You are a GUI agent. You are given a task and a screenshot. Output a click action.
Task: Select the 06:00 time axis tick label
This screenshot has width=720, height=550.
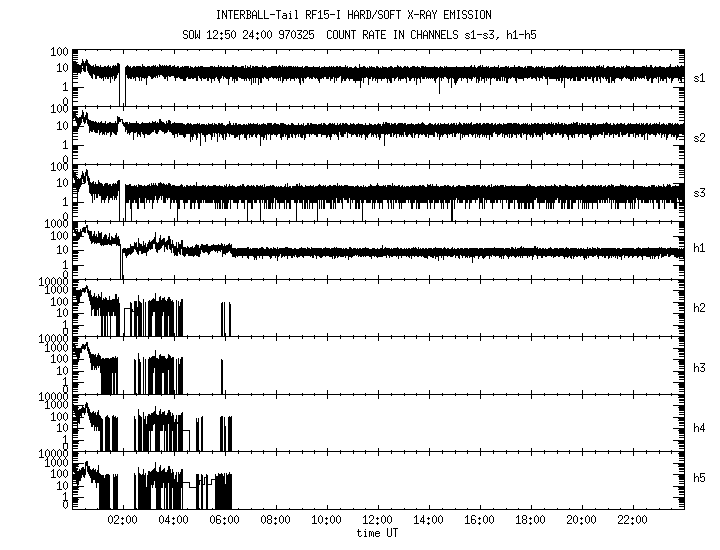coord(224,521)
